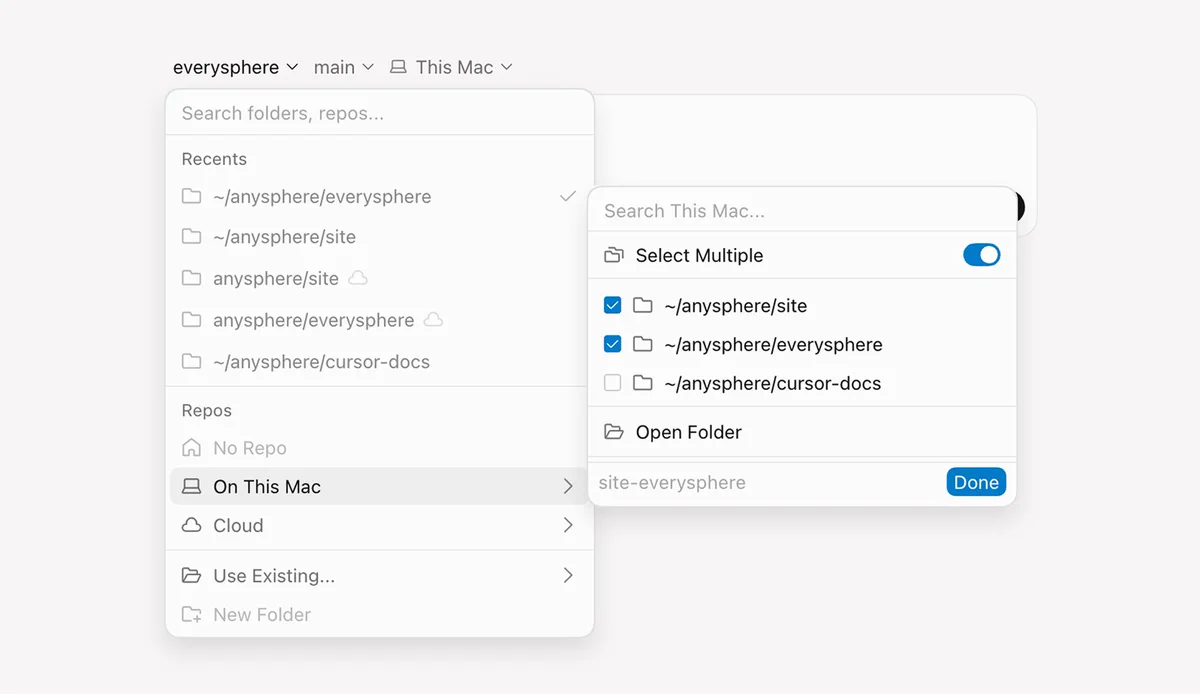Select cloud repo anysphere/site
The height and width of the screenshot is (694, 1200).
[380, 279]
